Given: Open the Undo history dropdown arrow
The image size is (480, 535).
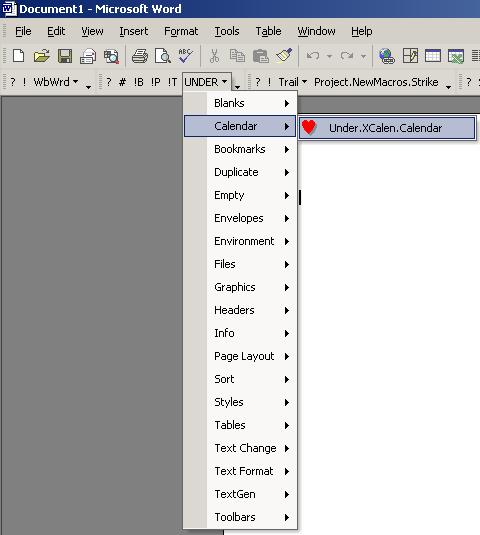Looking at the screenshot, I should click(x=329, y=56).
